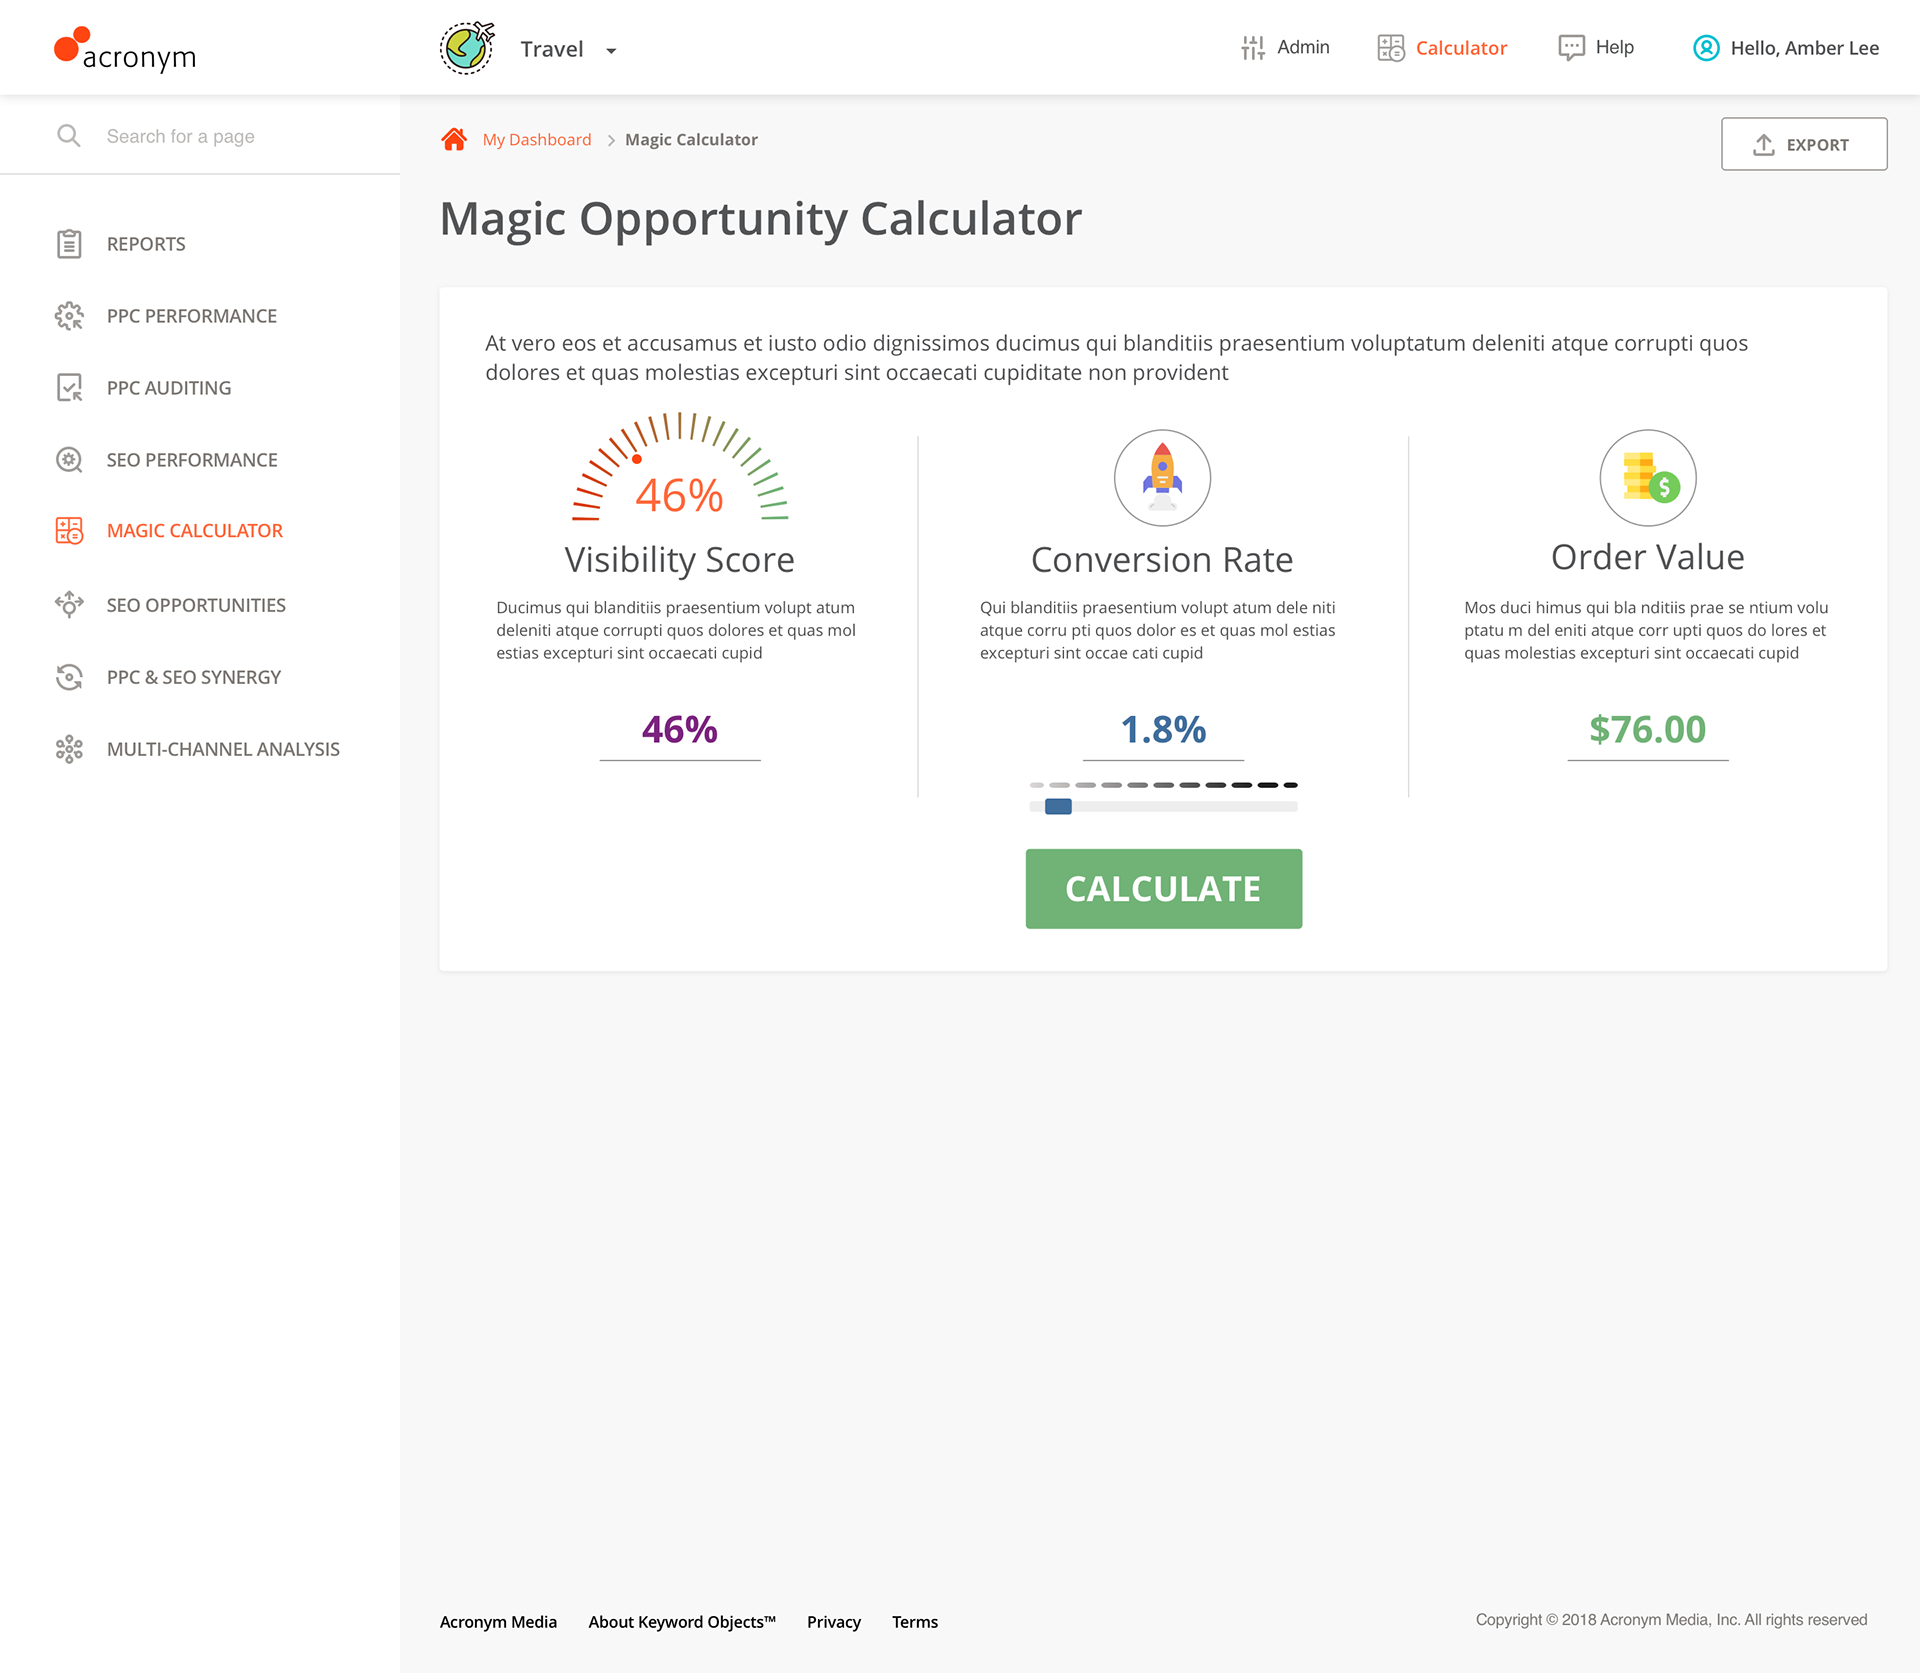Click the EXPORT button
1920x1673 pixels.
pos(1803,144)
